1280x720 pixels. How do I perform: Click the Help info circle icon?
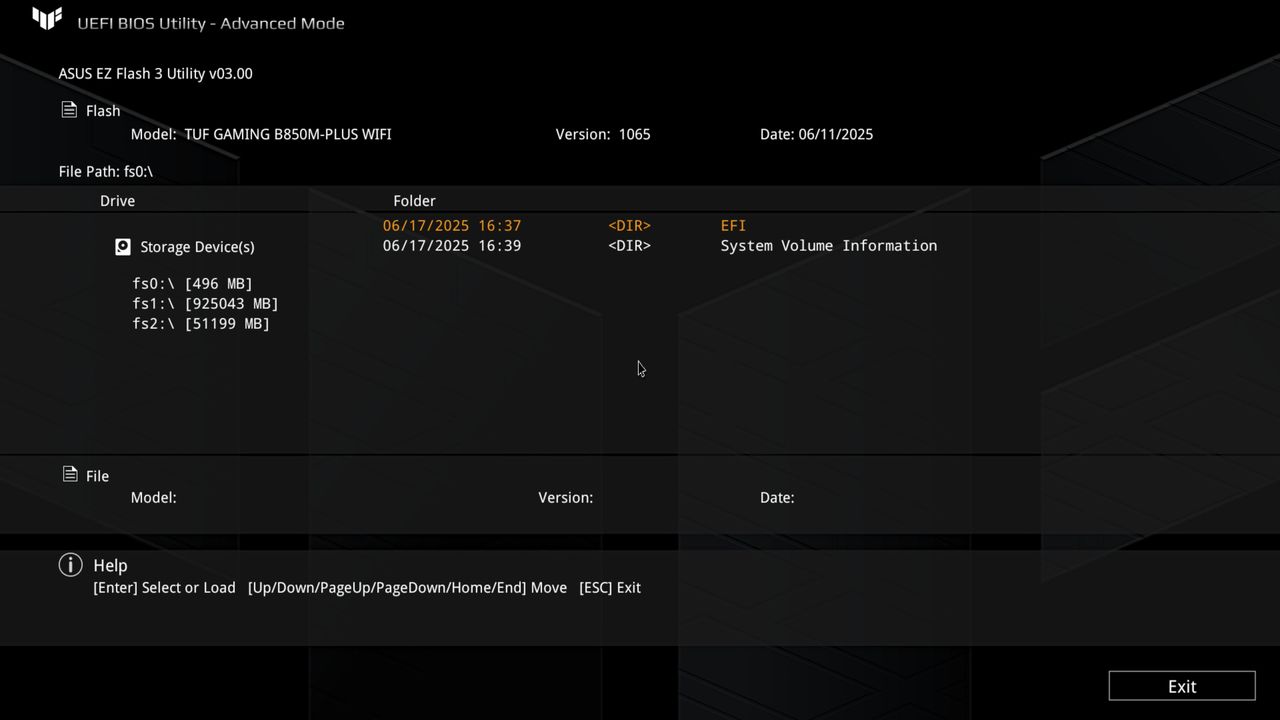70,564
